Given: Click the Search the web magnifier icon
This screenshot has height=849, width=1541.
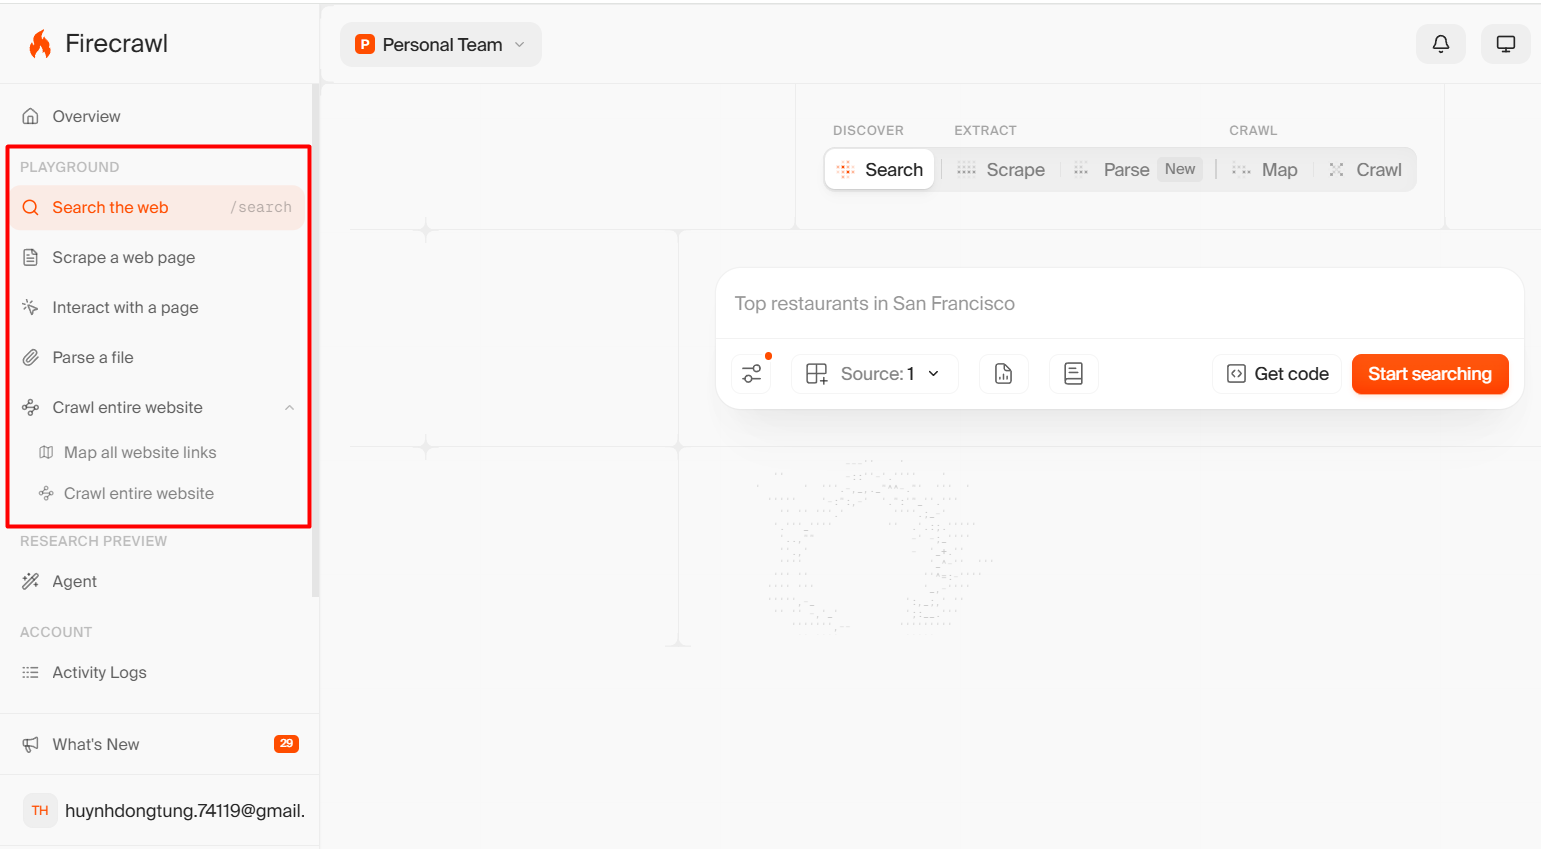Looking at the screenshot, I should pos(31,207).
